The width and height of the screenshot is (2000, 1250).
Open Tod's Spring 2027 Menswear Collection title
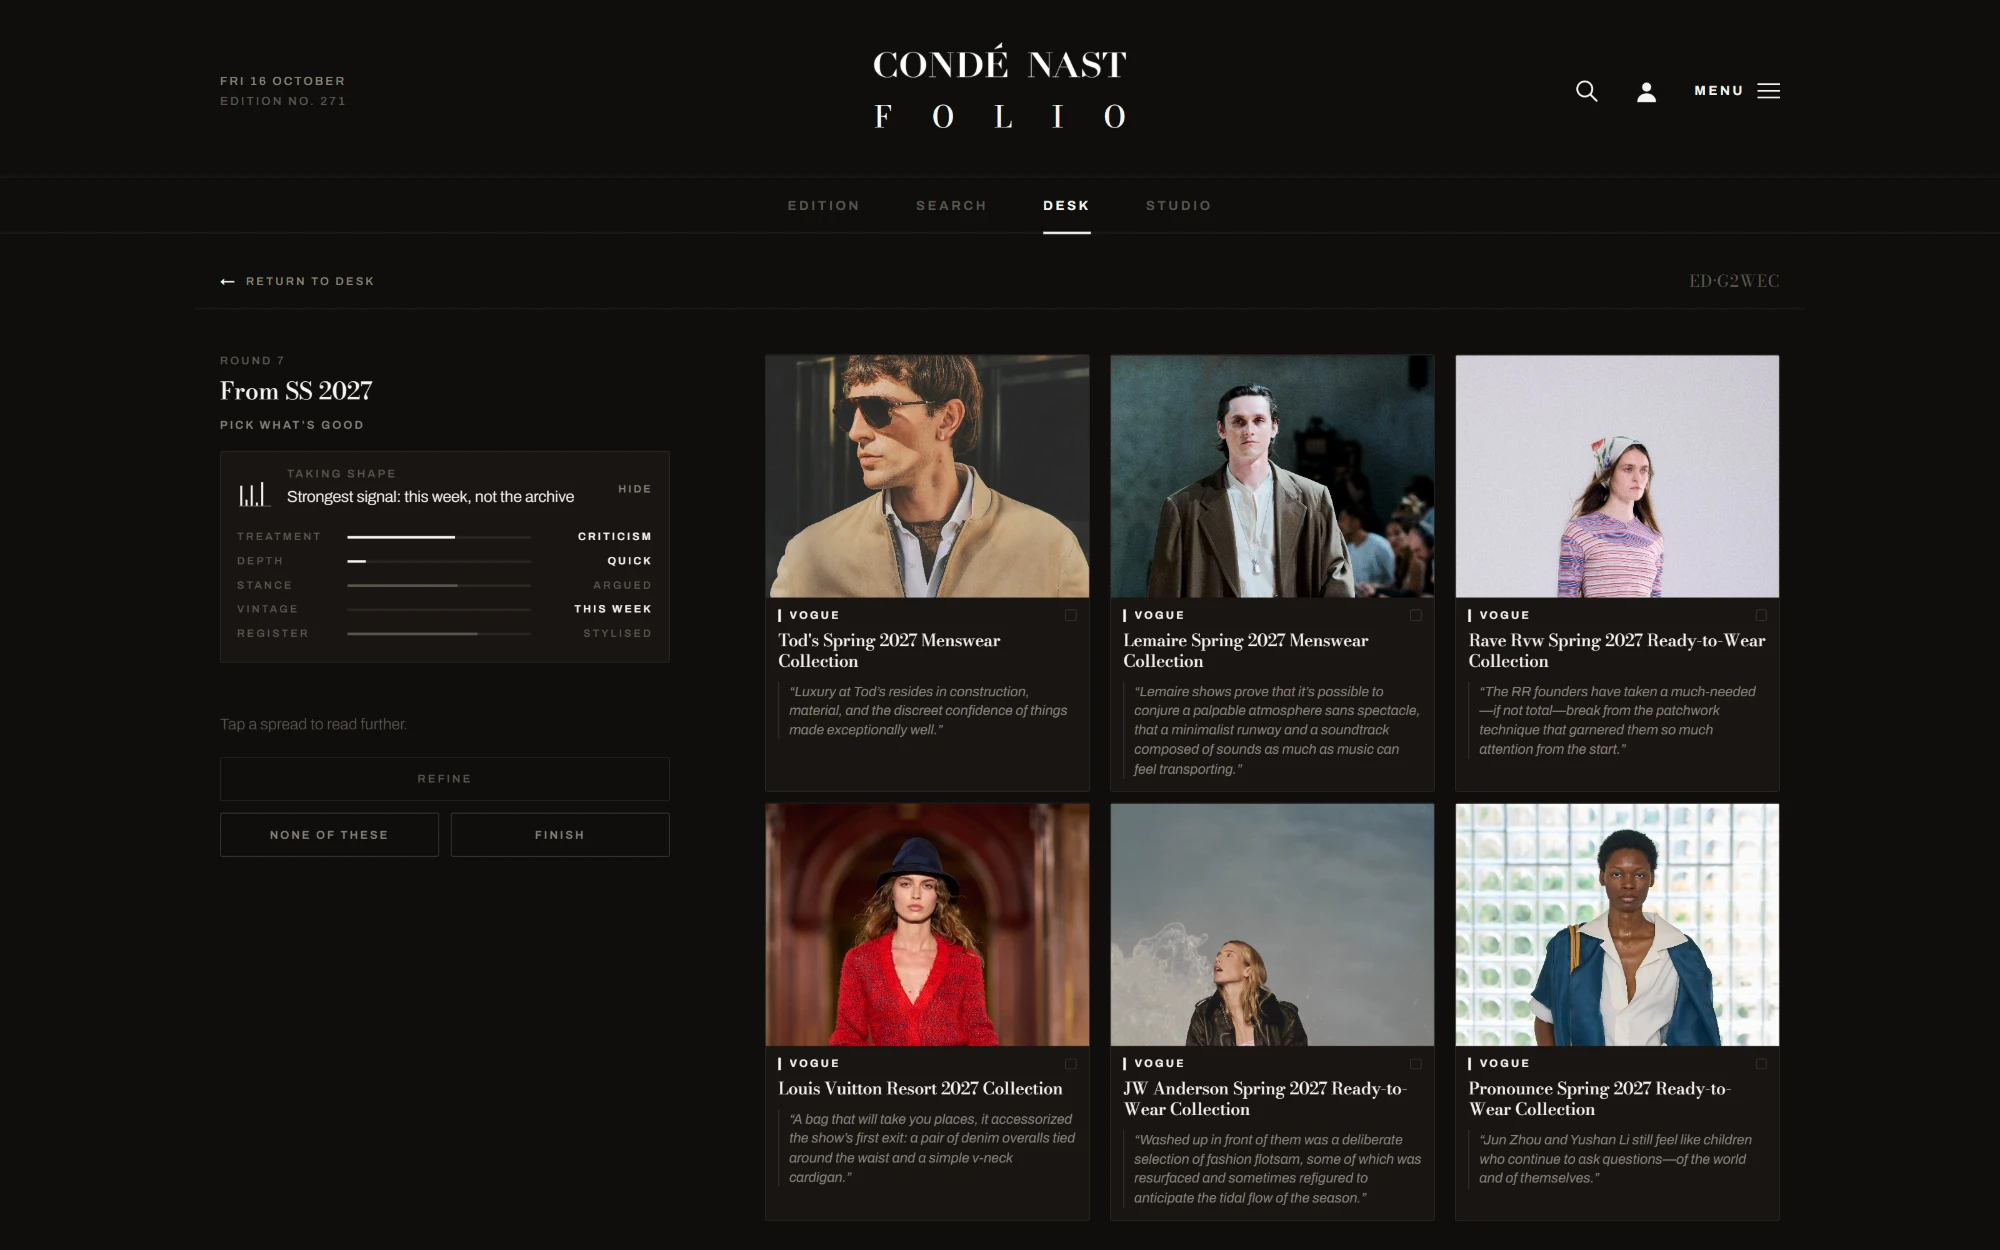(889, 651)
